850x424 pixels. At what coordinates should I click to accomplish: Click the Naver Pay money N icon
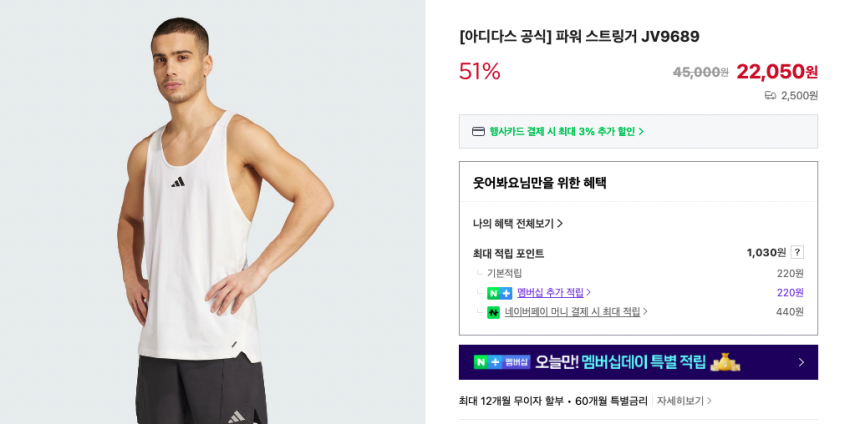click(493, 312)
